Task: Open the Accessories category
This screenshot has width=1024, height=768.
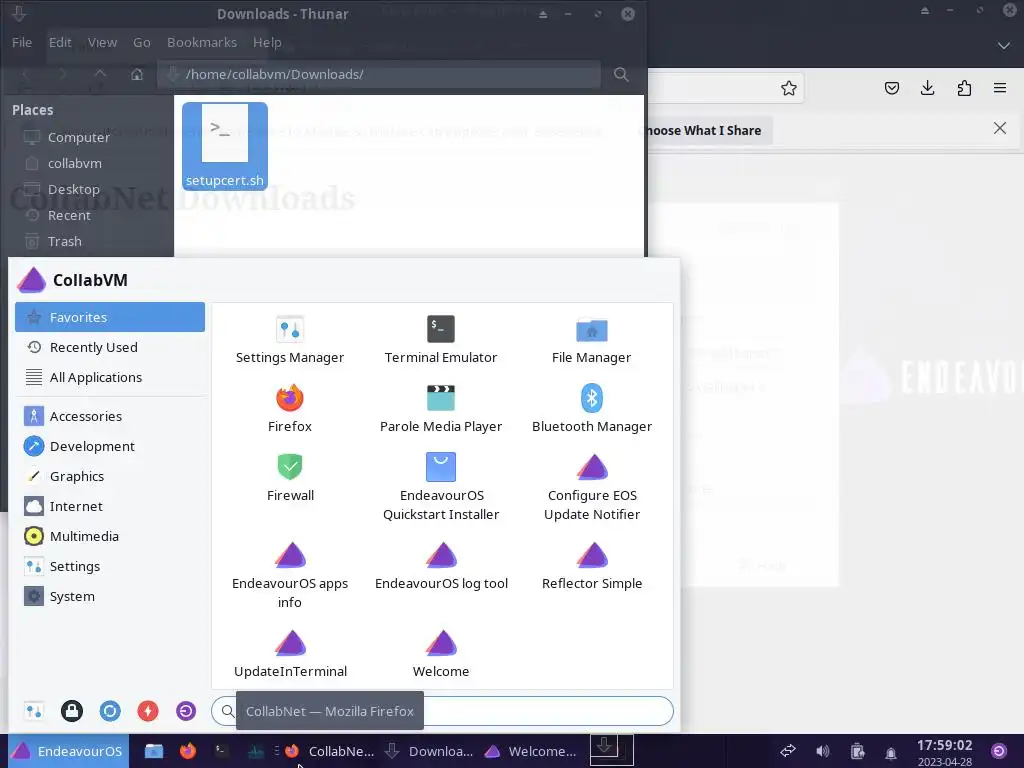Action: click(x=110, y=416)
